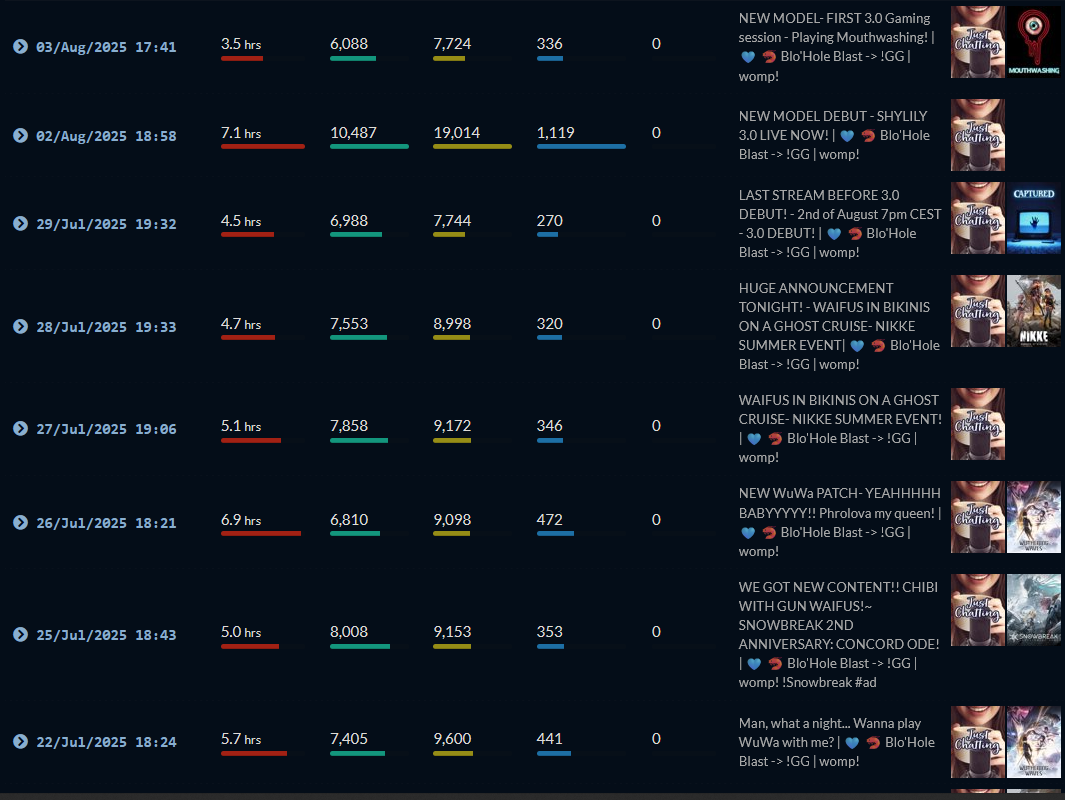Click Just Chatting thumbnail on 22/Jul row
This screenshot has height=800, width=1065.
click(977, 742)
